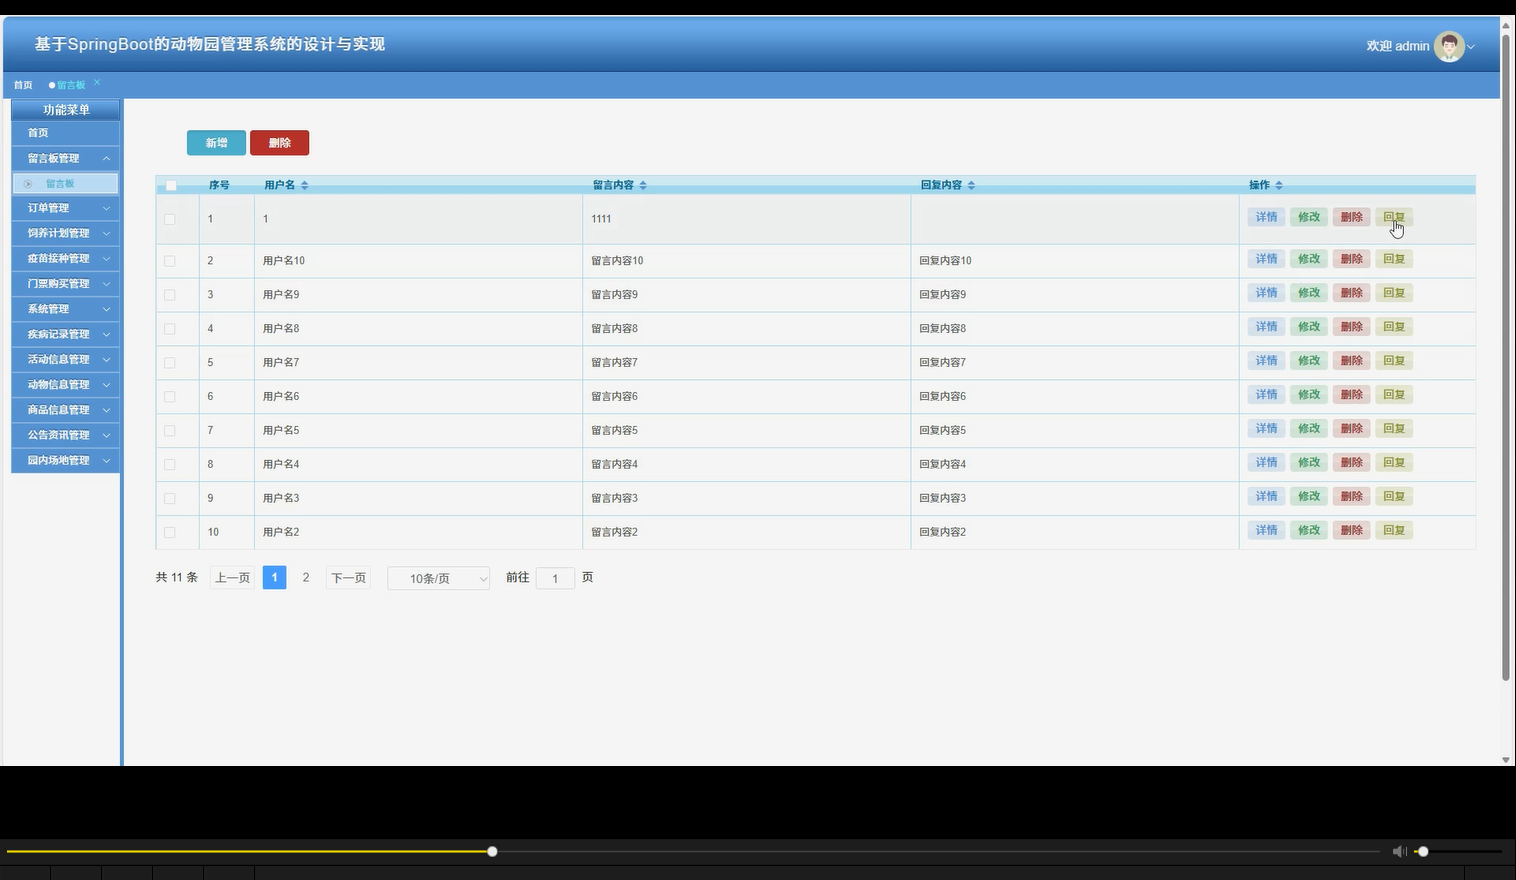Collapse the 留言板管理 menu
This screenshot has height=880, width=1516.
click(x=65, y=158)
